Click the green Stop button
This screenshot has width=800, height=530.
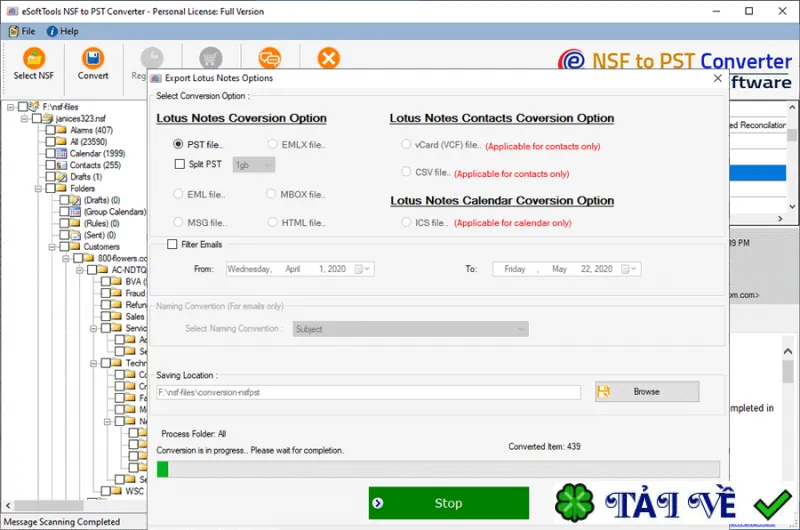pos(448,503)
